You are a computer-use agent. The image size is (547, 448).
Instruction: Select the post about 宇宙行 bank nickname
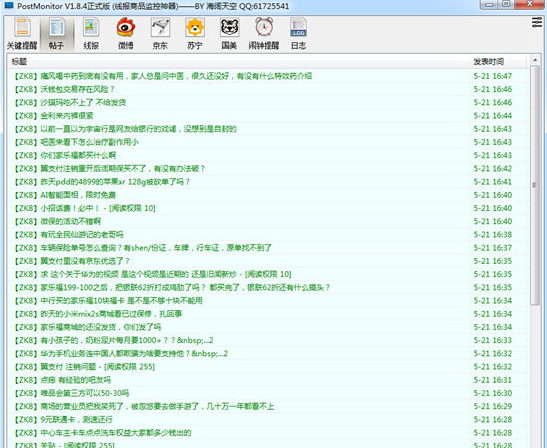125,129
